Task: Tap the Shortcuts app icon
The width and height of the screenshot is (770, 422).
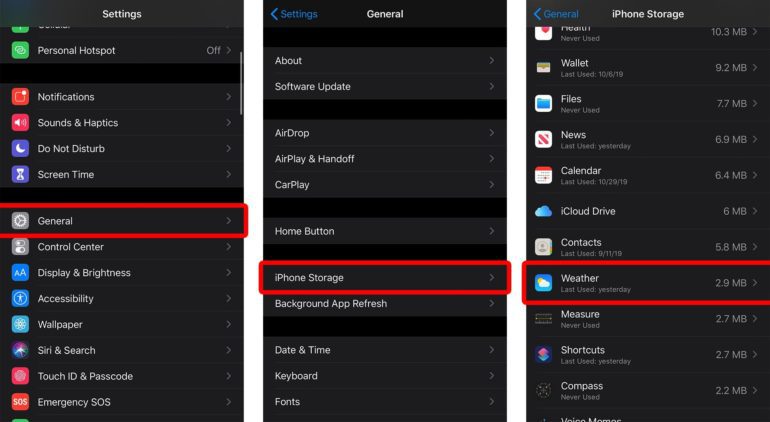Action: click(x=543, y=354)
